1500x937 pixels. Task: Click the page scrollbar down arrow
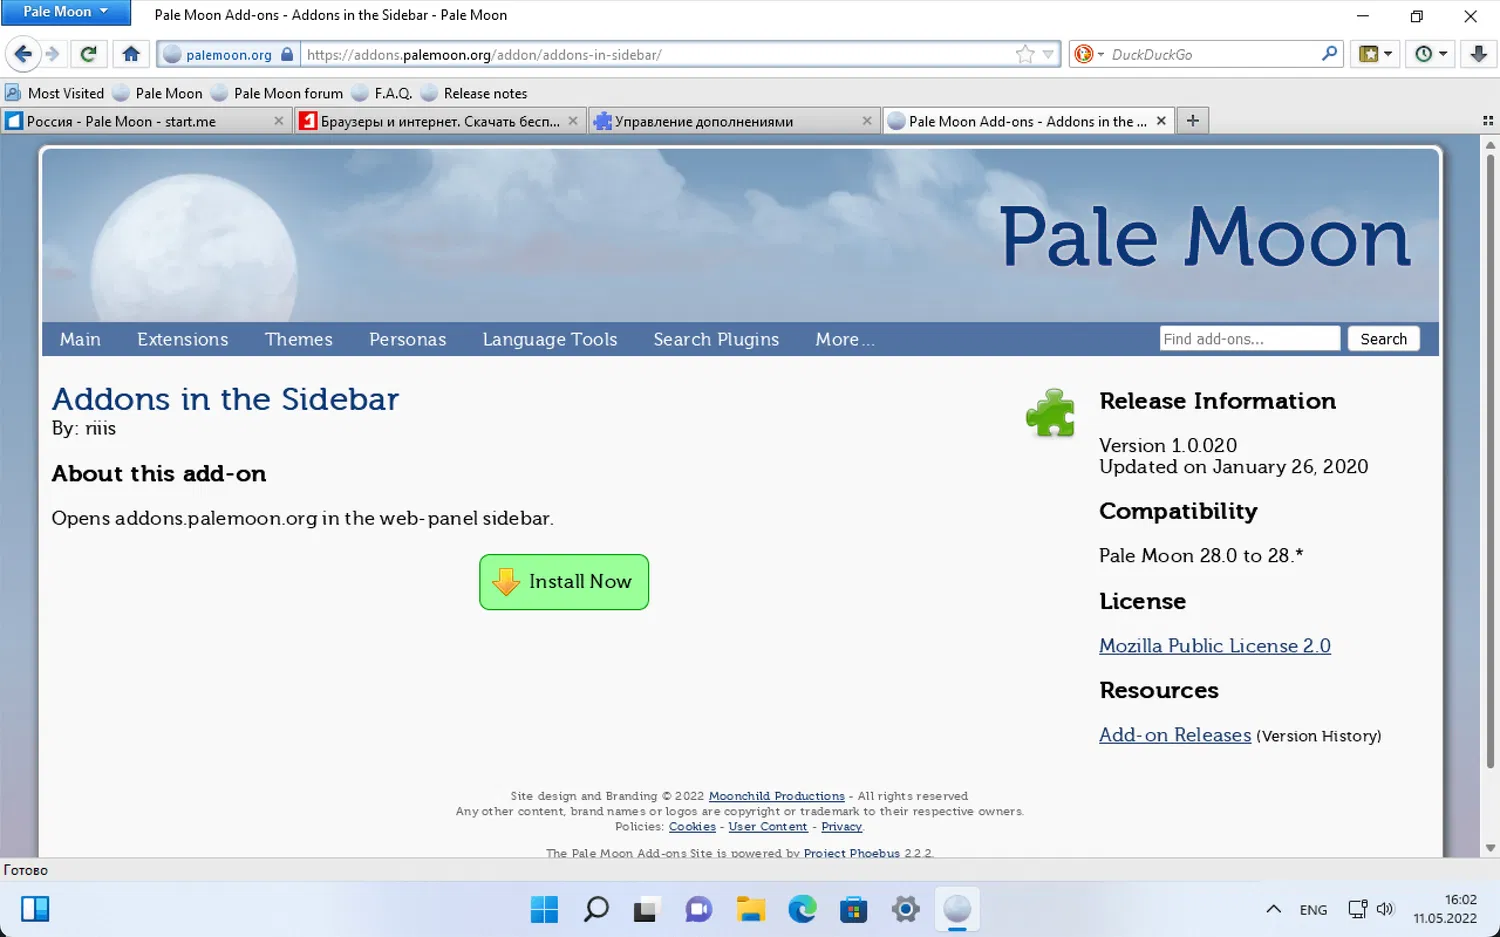click(x=1490, y=848)
